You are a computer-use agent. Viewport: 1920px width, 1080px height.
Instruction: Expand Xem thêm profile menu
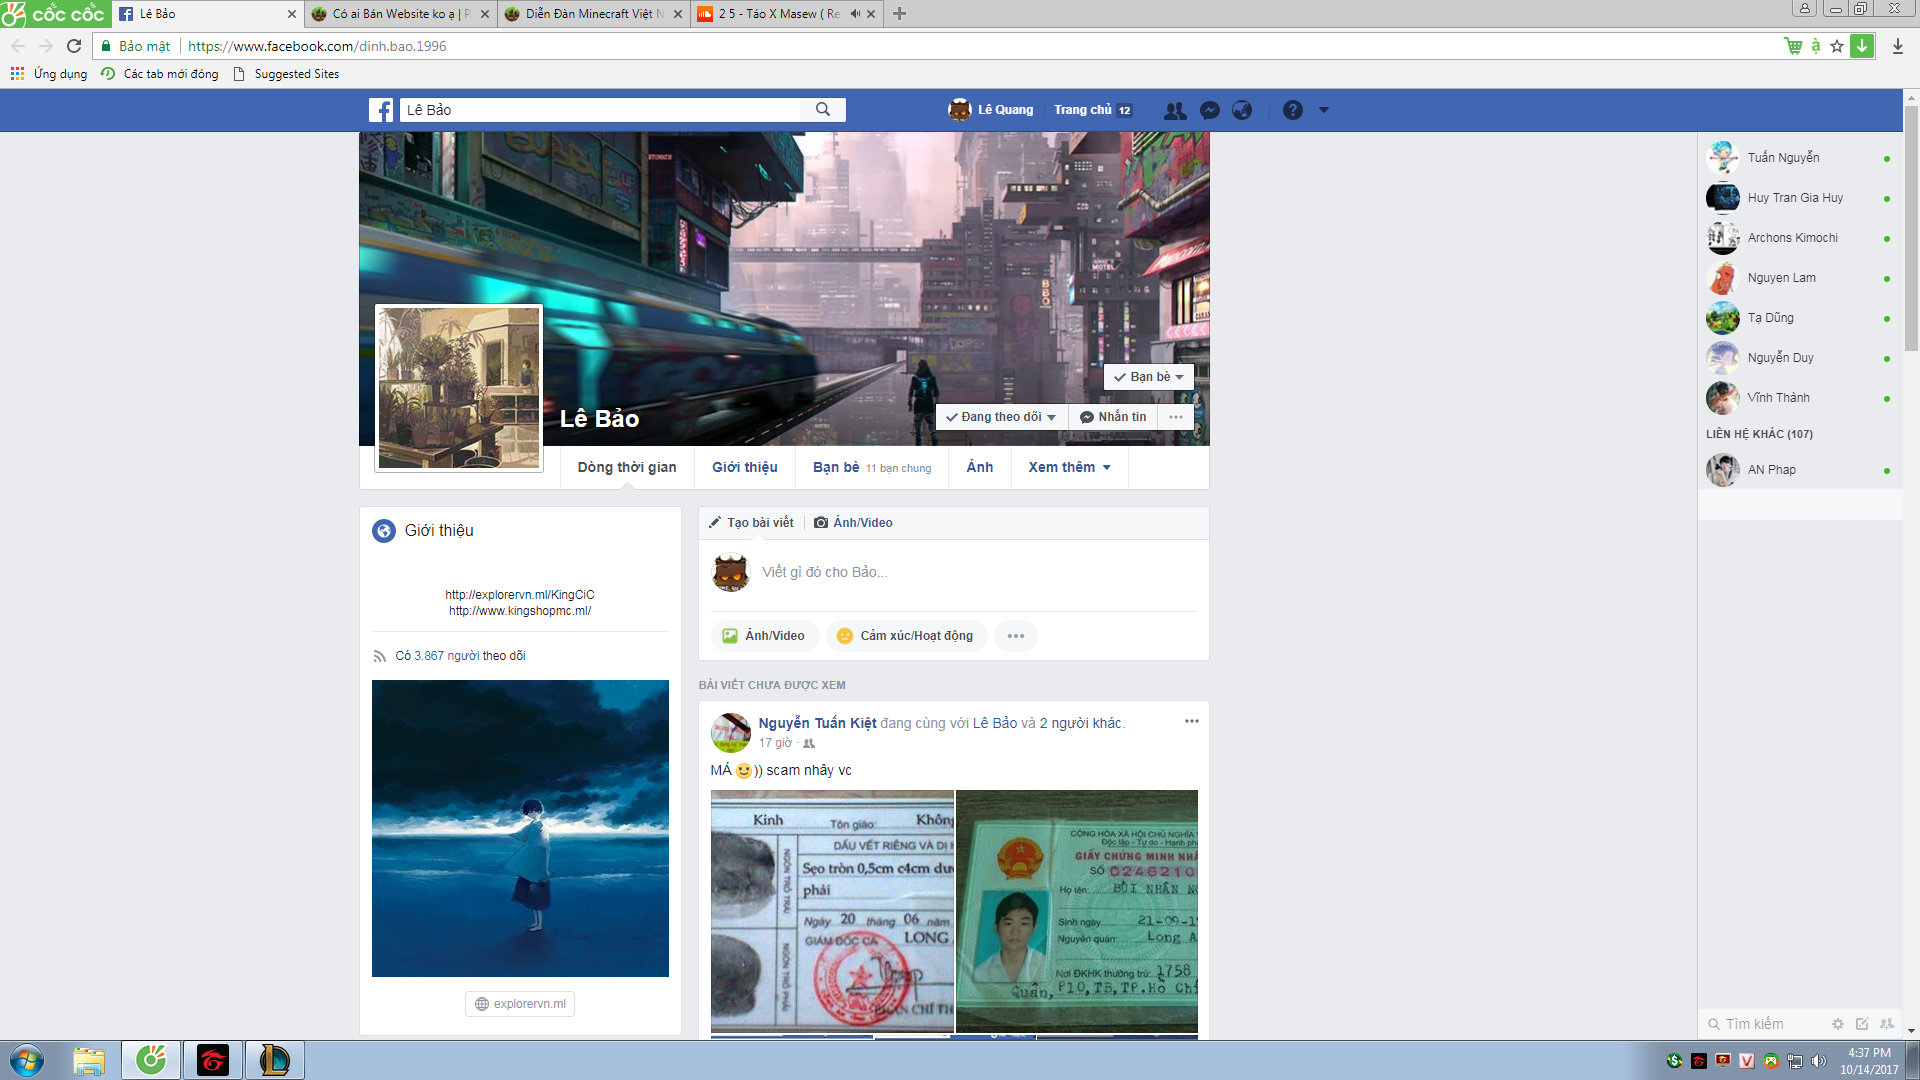[1068, 467]
